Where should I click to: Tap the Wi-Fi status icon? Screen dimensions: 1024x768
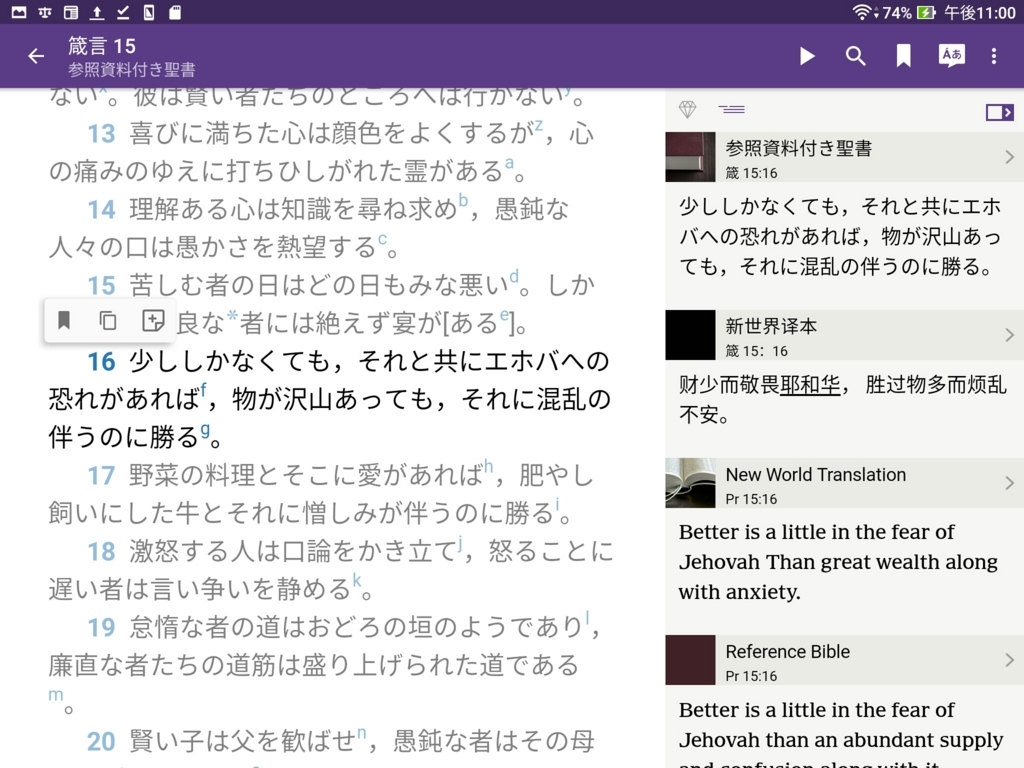tap(864, 12)
